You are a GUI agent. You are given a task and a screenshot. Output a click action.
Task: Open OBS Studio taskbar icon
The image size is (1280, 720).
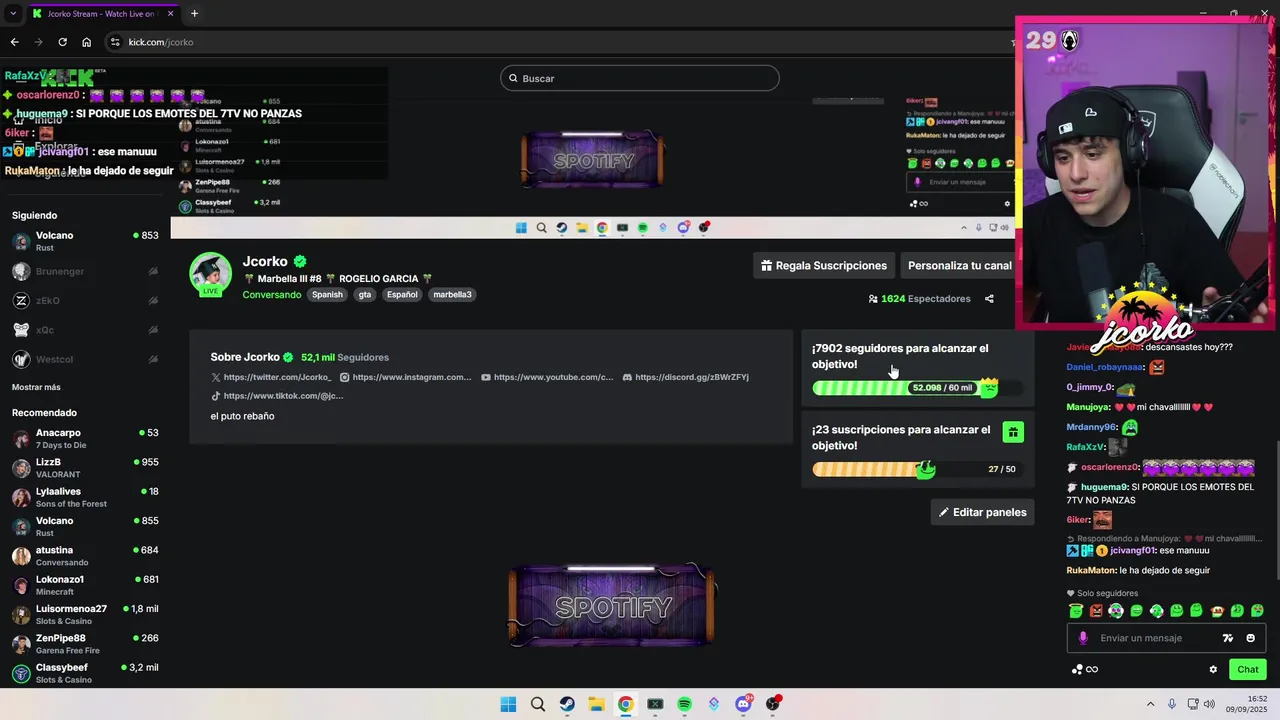pos(772,704)
